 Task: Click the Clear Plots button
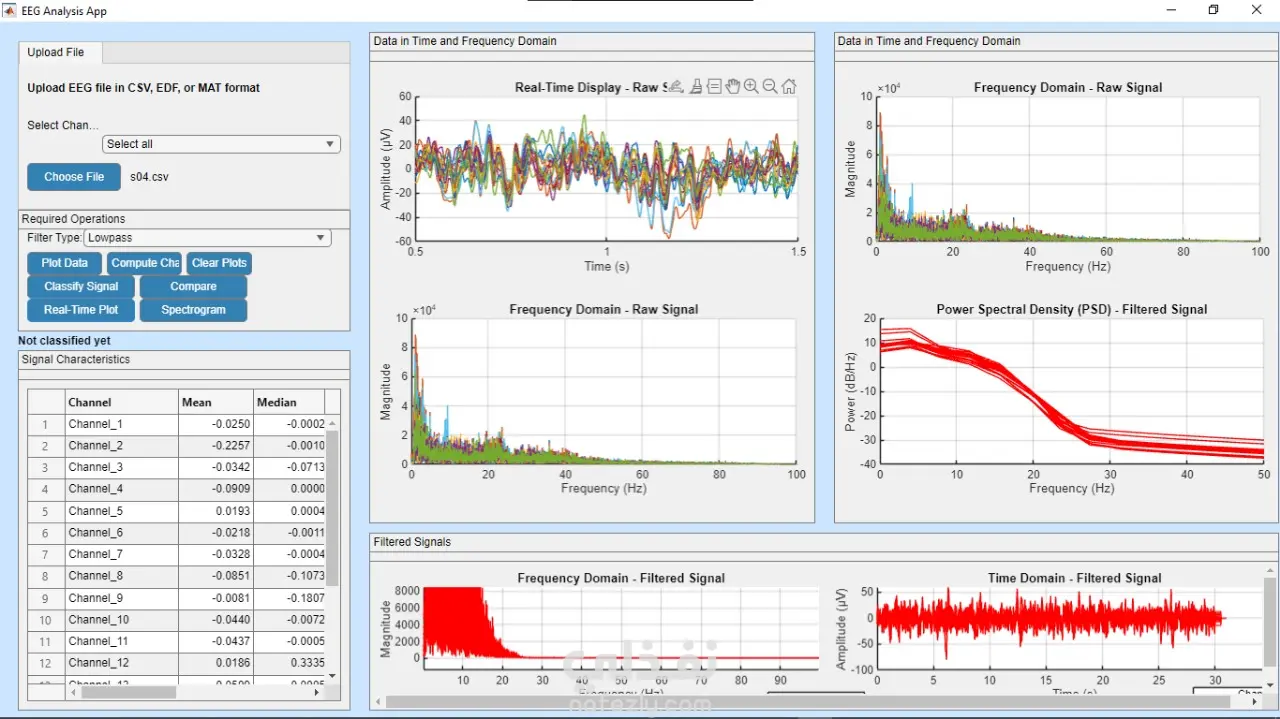pyautogui.click(x=220, y=263)
